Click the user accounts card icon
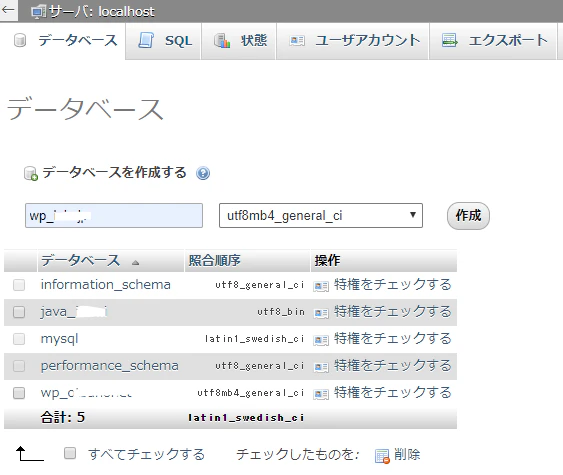 coord(297,41)
